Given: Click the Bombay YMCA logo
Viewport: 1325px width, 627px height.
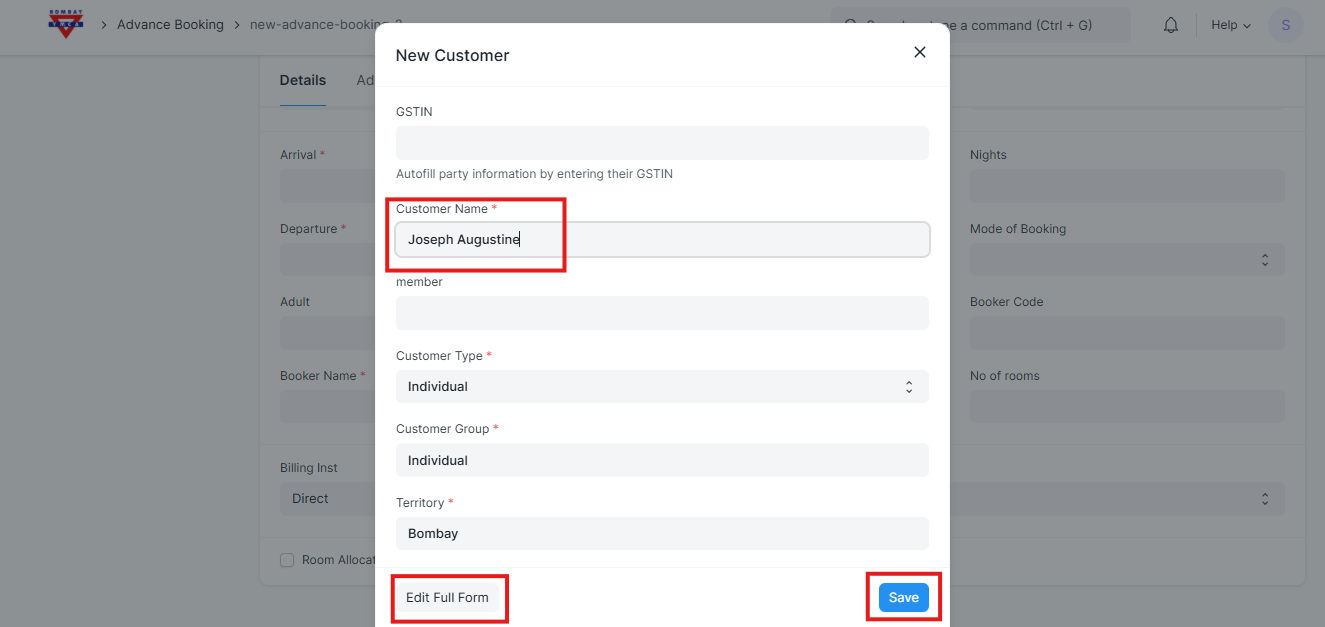Looking at the screenshot, I should tap(66, 24).
